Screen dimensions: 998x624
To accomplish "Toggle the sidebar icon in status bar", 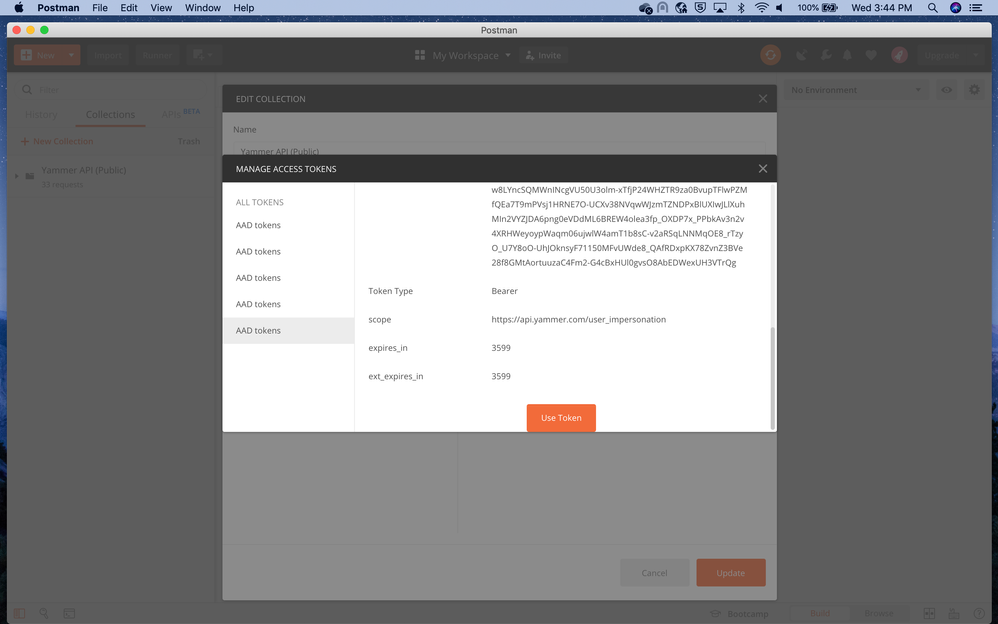I will [19, 613].
